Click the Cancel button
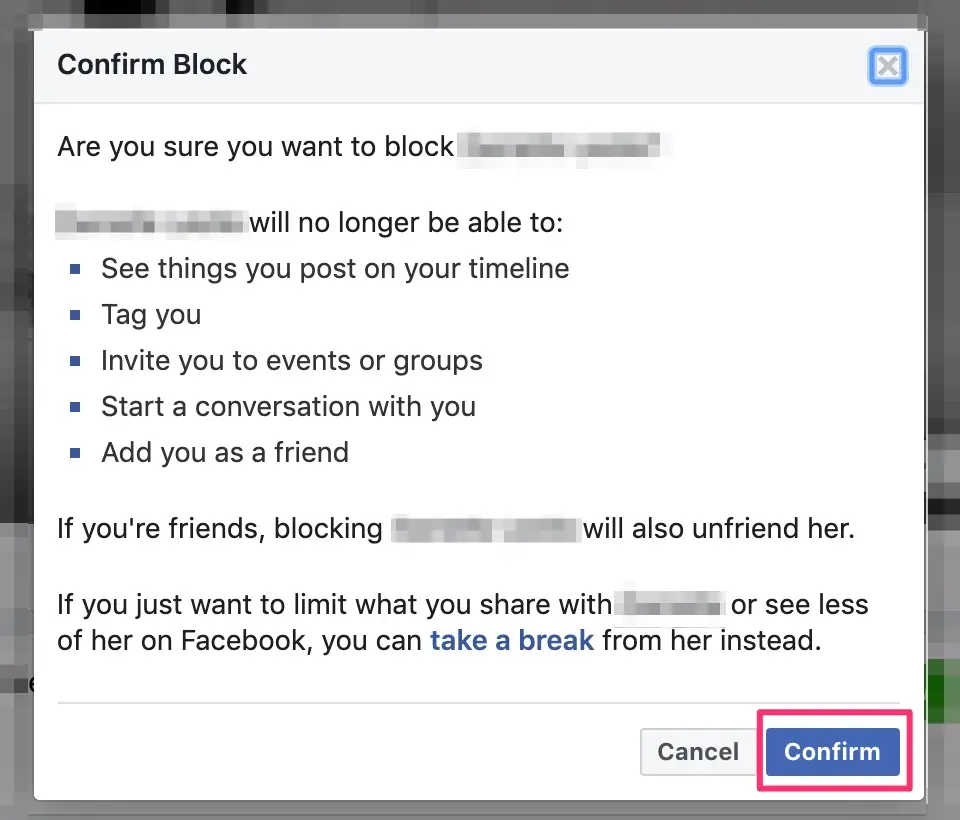 pyautogui.click(x=697, y=751)
